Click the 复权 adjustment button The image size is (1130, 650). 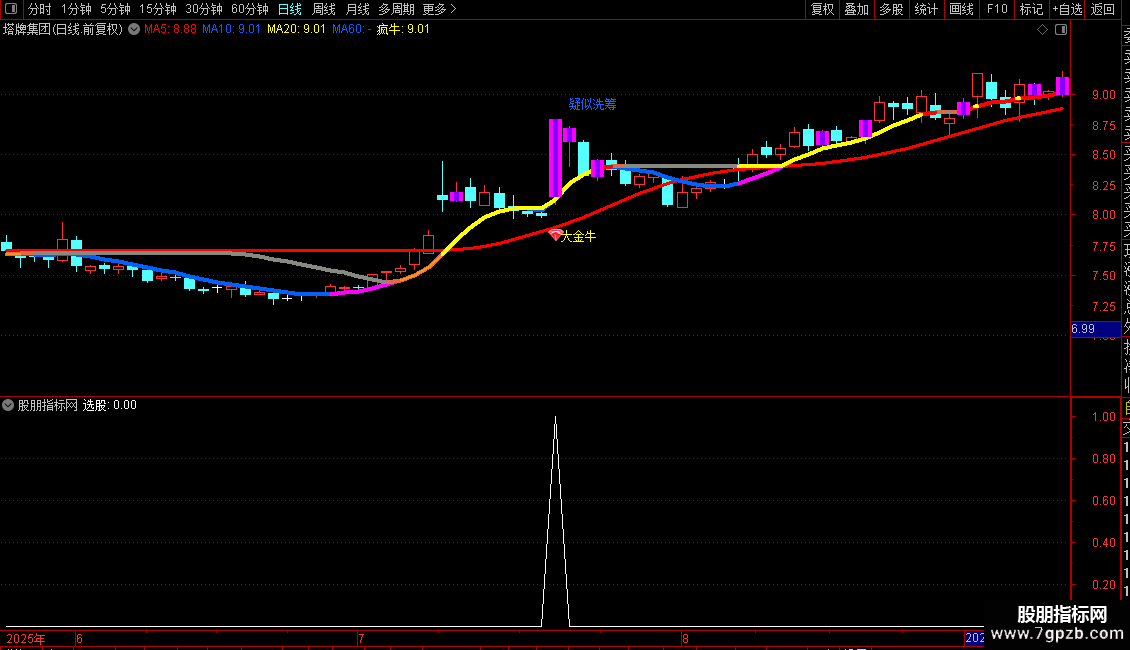[822, 9]
